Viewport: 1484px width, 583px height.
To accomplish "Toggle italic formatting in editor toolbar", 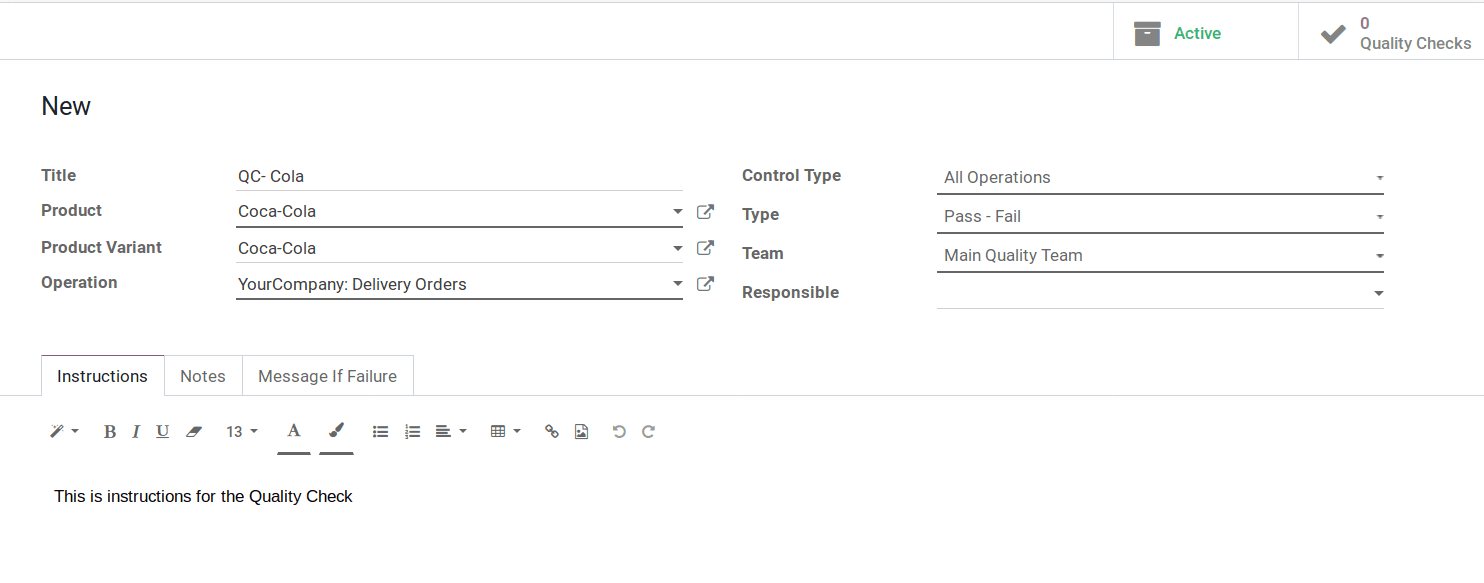I will coord(136,432).
